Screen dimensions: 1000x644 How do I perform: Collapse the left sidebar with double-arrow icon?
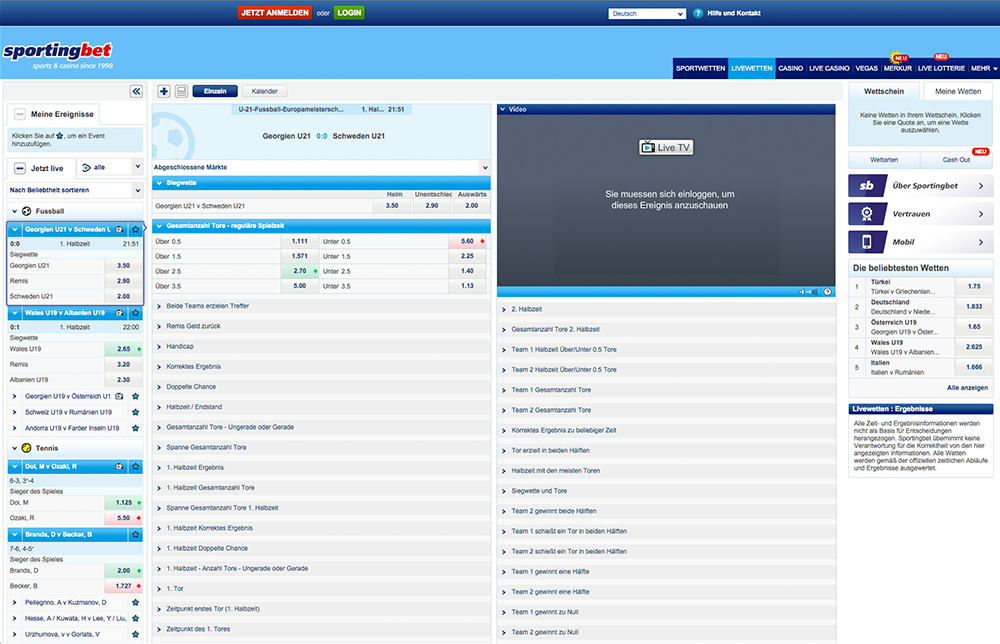(136, 91)
